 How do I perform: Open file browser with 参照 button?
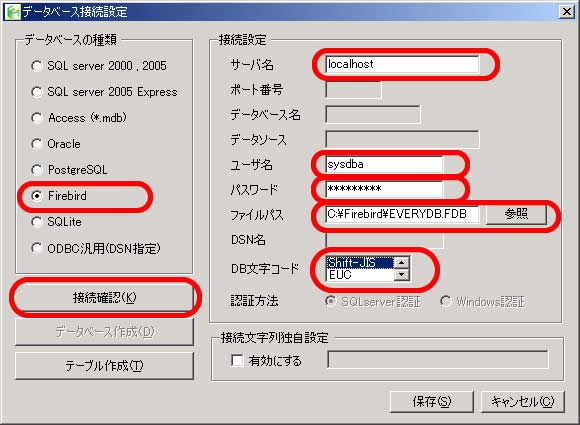tap(516, 214)
